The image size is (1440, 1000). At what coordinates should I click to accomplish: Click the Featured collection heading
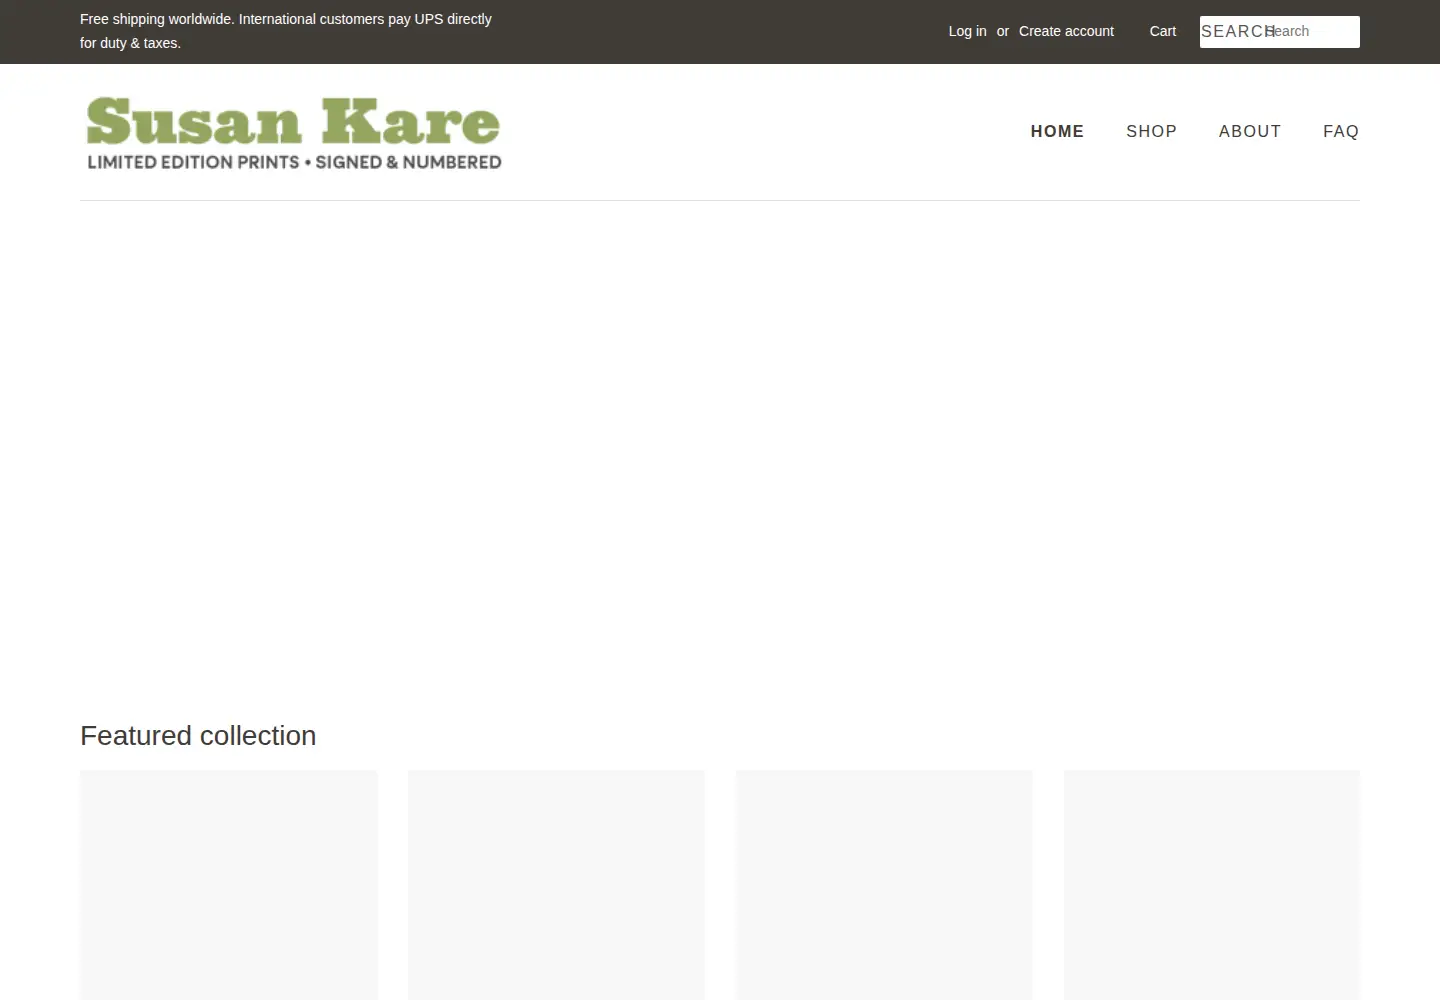coord(198,735)
